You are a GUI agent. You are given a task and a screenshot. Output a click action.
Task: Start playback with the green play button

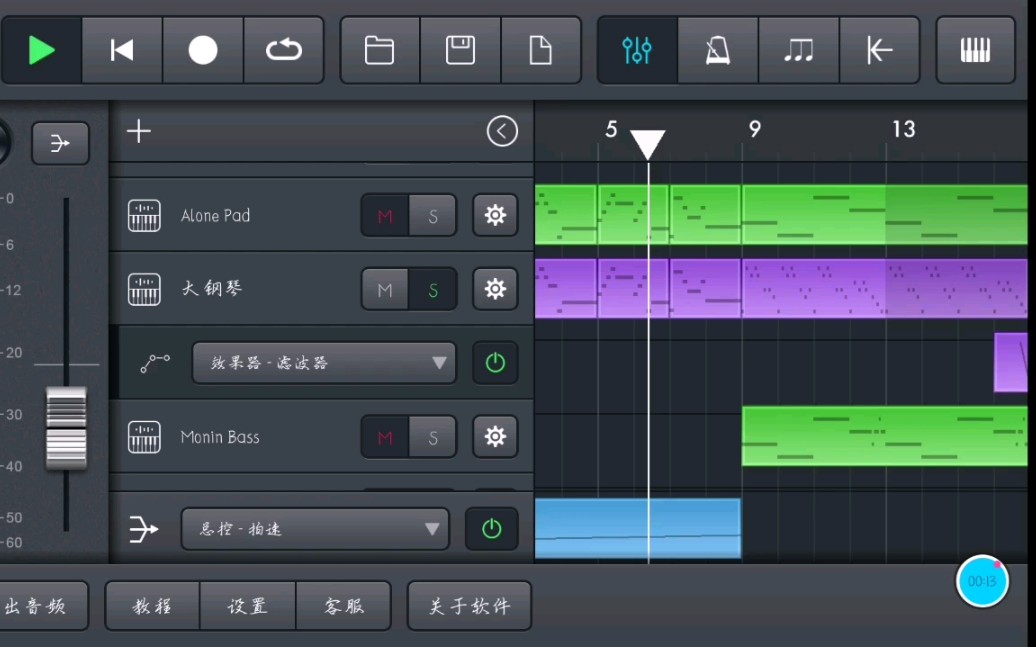tap(42, 50)
